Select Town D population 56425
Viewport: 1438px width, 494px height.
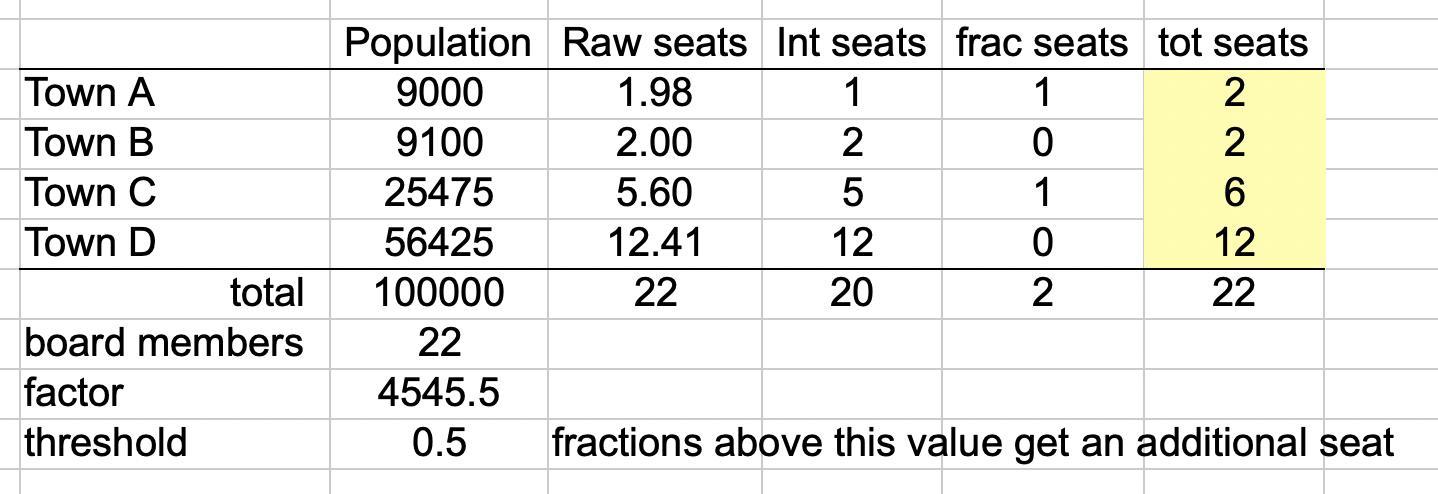pyautogui.click(x=439, y=244)
